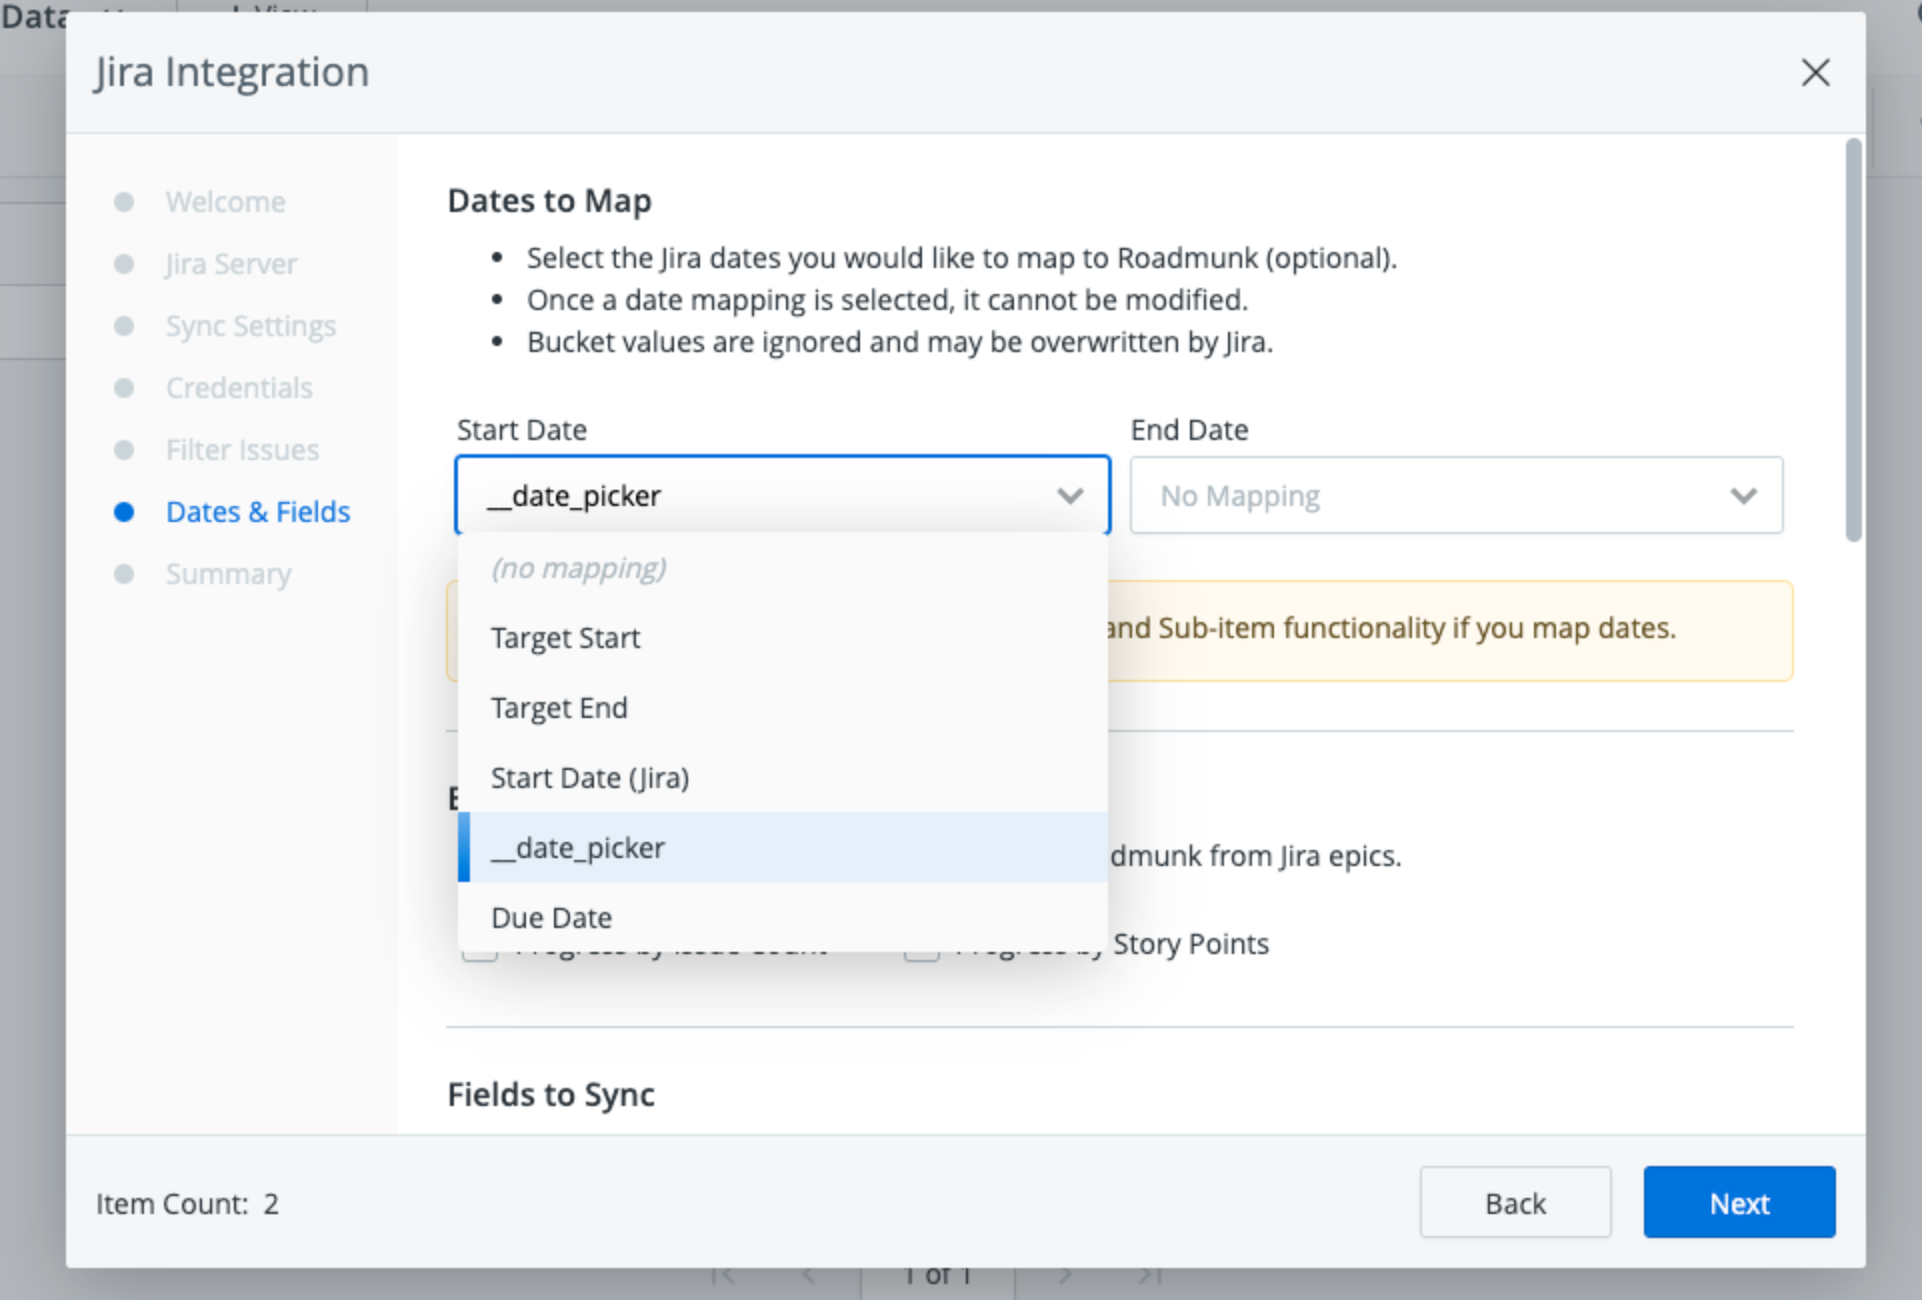Click the End Date chevron arrow
This screenshot has height=1300, width=1922.
pyautogui.click(x=1743, y=496)
